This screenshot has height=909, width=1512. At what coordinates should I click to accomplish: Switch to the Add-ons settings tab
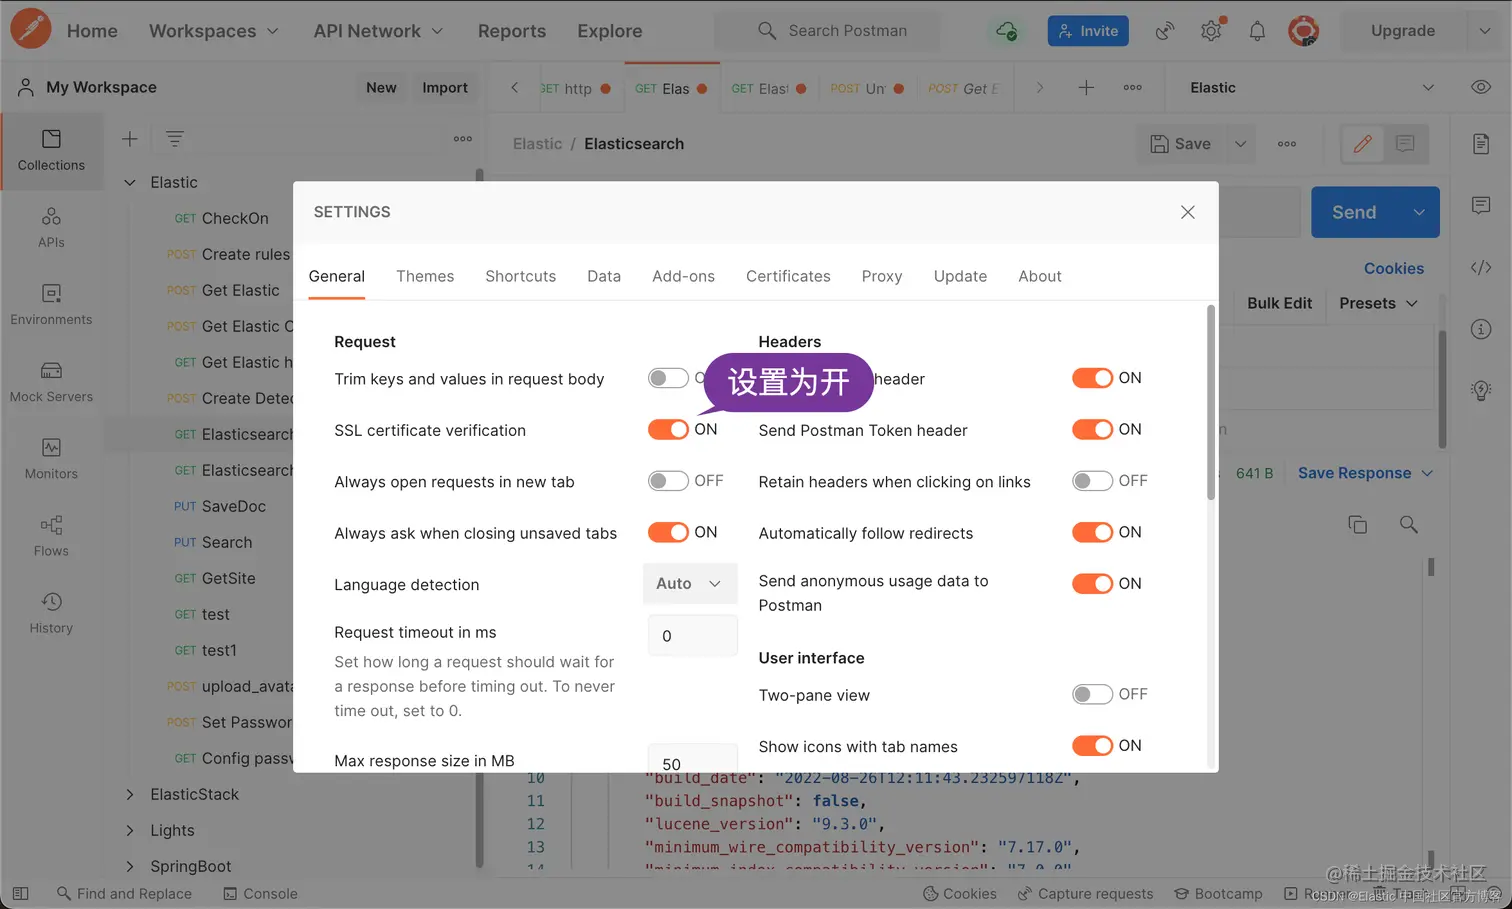[x=683, y=276]
